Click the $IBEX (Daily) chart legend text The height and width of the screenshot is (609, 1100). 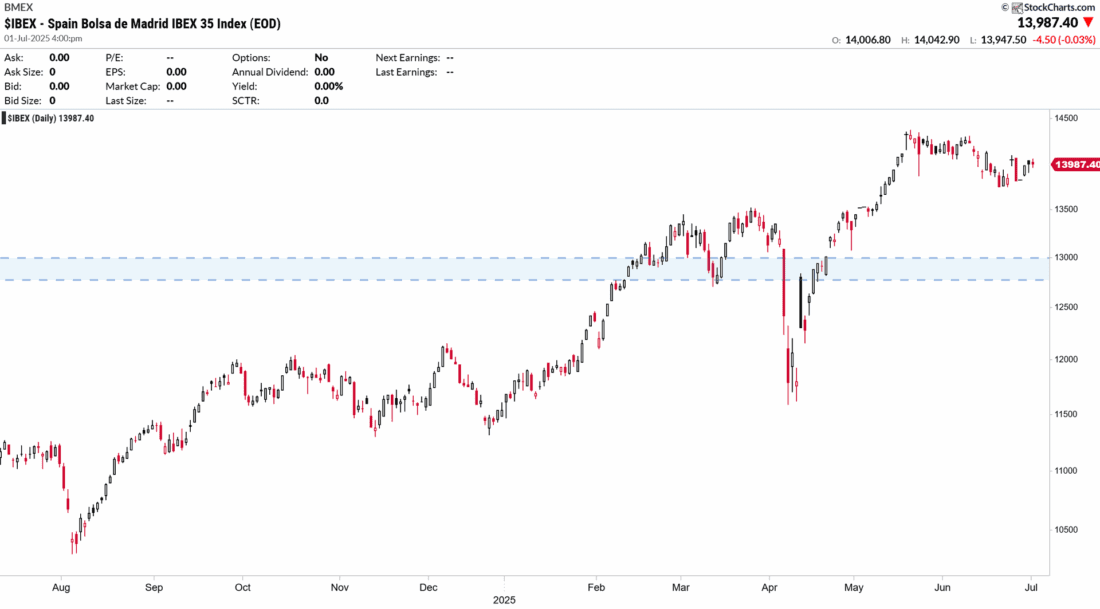[x=51, y=119]
